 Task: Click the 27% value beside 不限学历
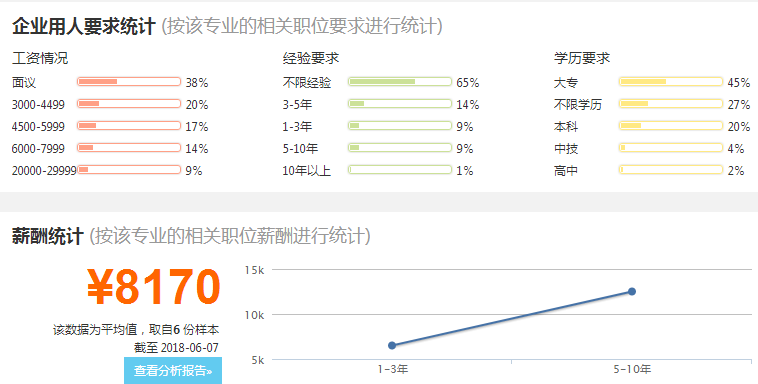point(739,104)
